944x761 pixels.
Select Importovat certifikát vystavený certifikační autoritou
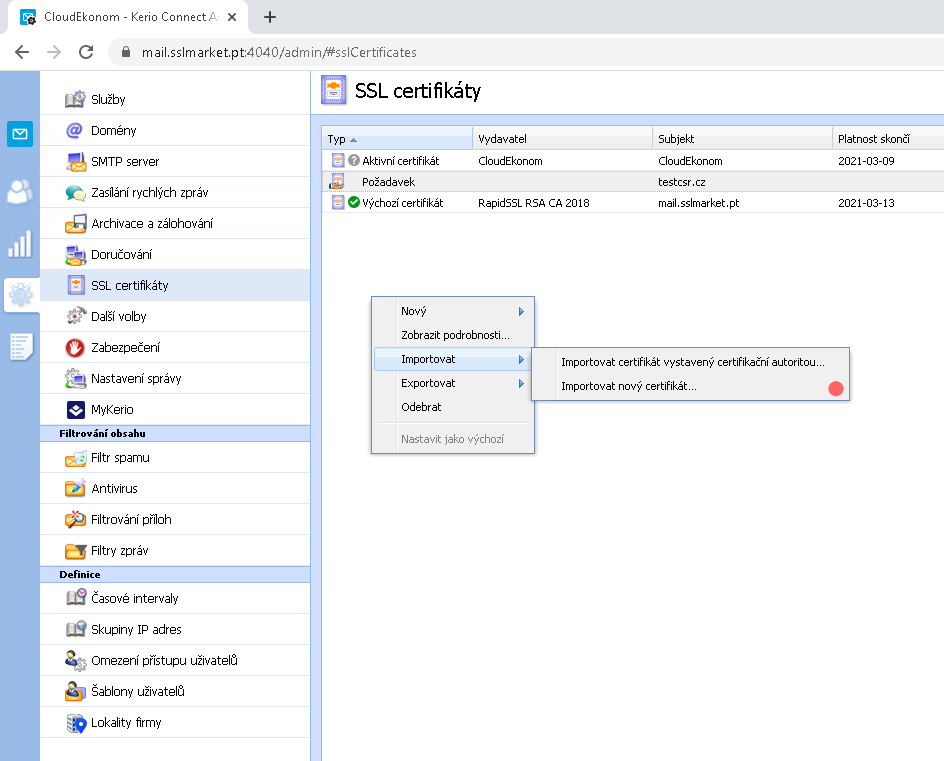[692, 362]
